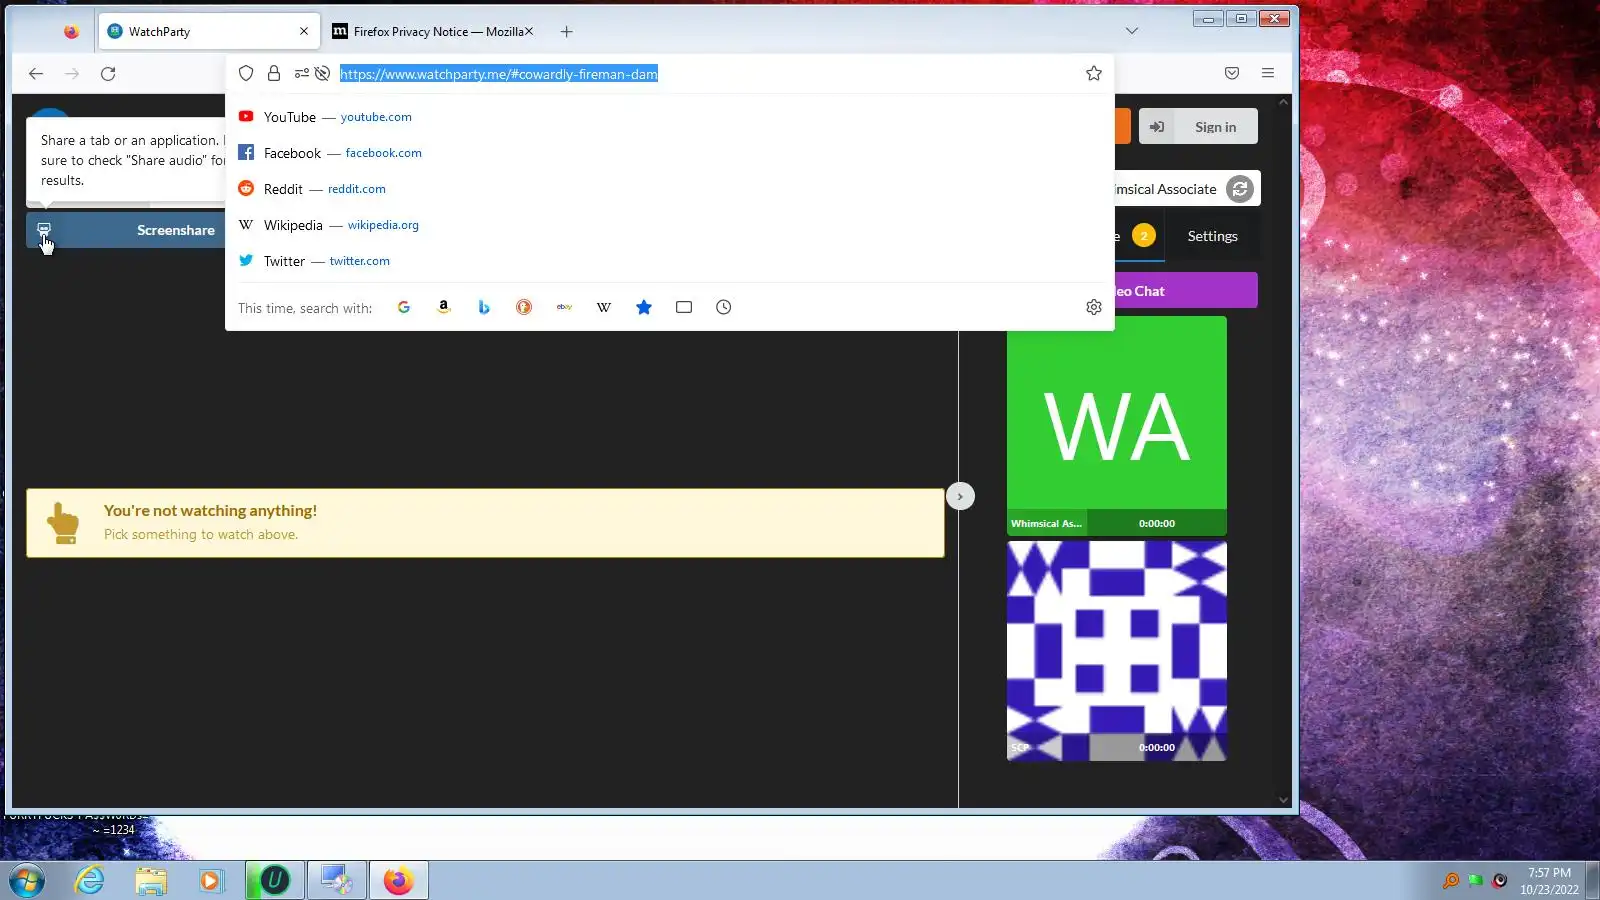The image size is (1600, 900).
Task: Open search settings gear in dropdown
Action: (x=1094, y=307)
